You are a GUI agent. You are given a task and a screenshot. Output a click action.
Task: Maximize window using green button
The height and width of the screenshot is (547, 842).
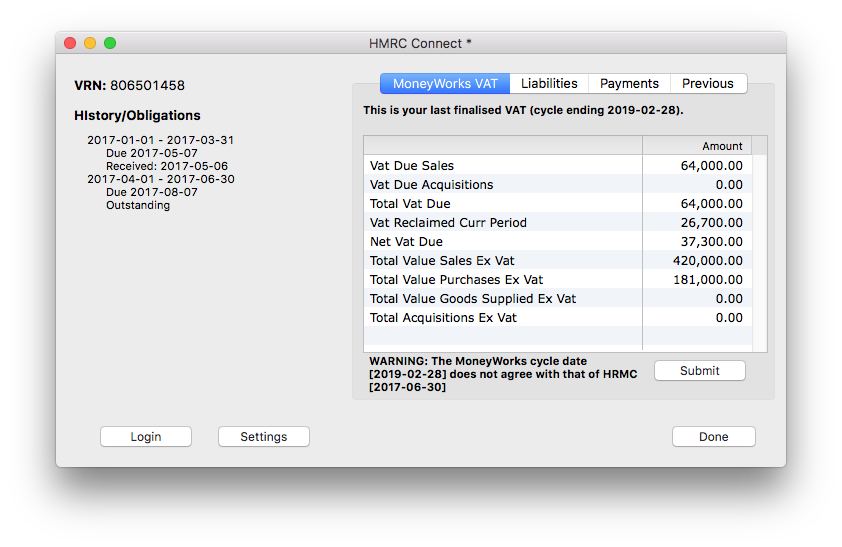coord(110,43)
